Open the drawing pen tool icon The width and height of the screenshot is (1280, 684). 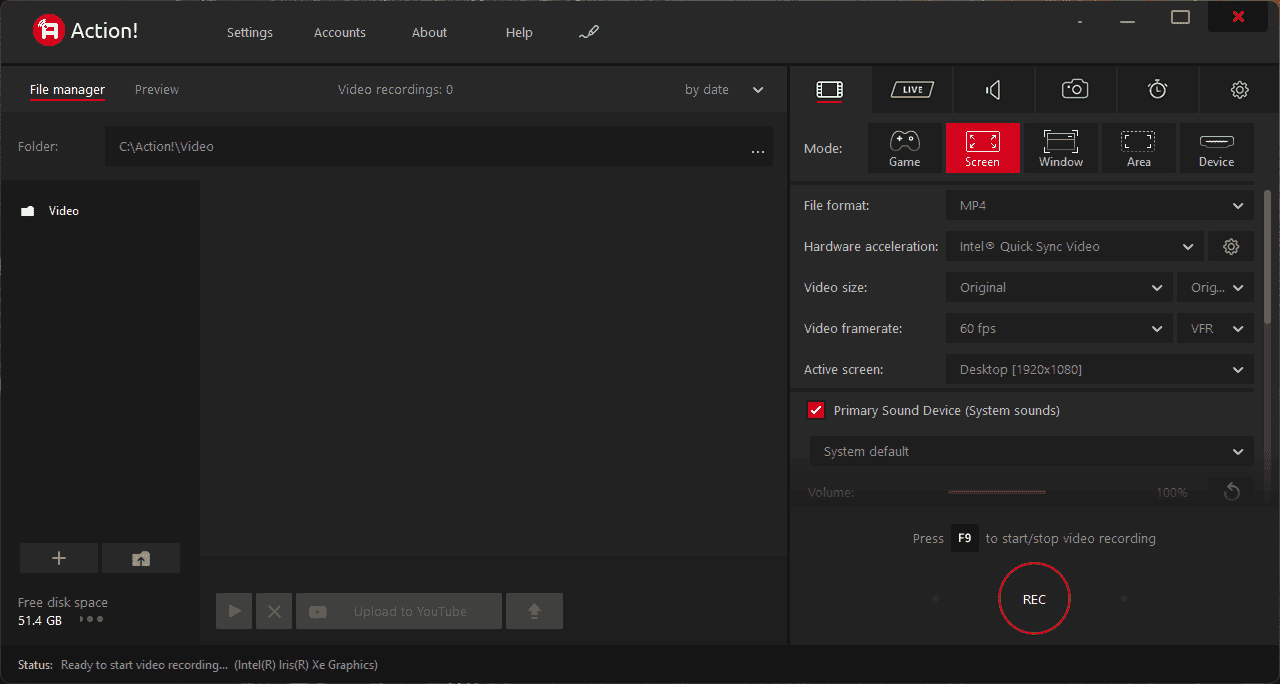(588, 32)
